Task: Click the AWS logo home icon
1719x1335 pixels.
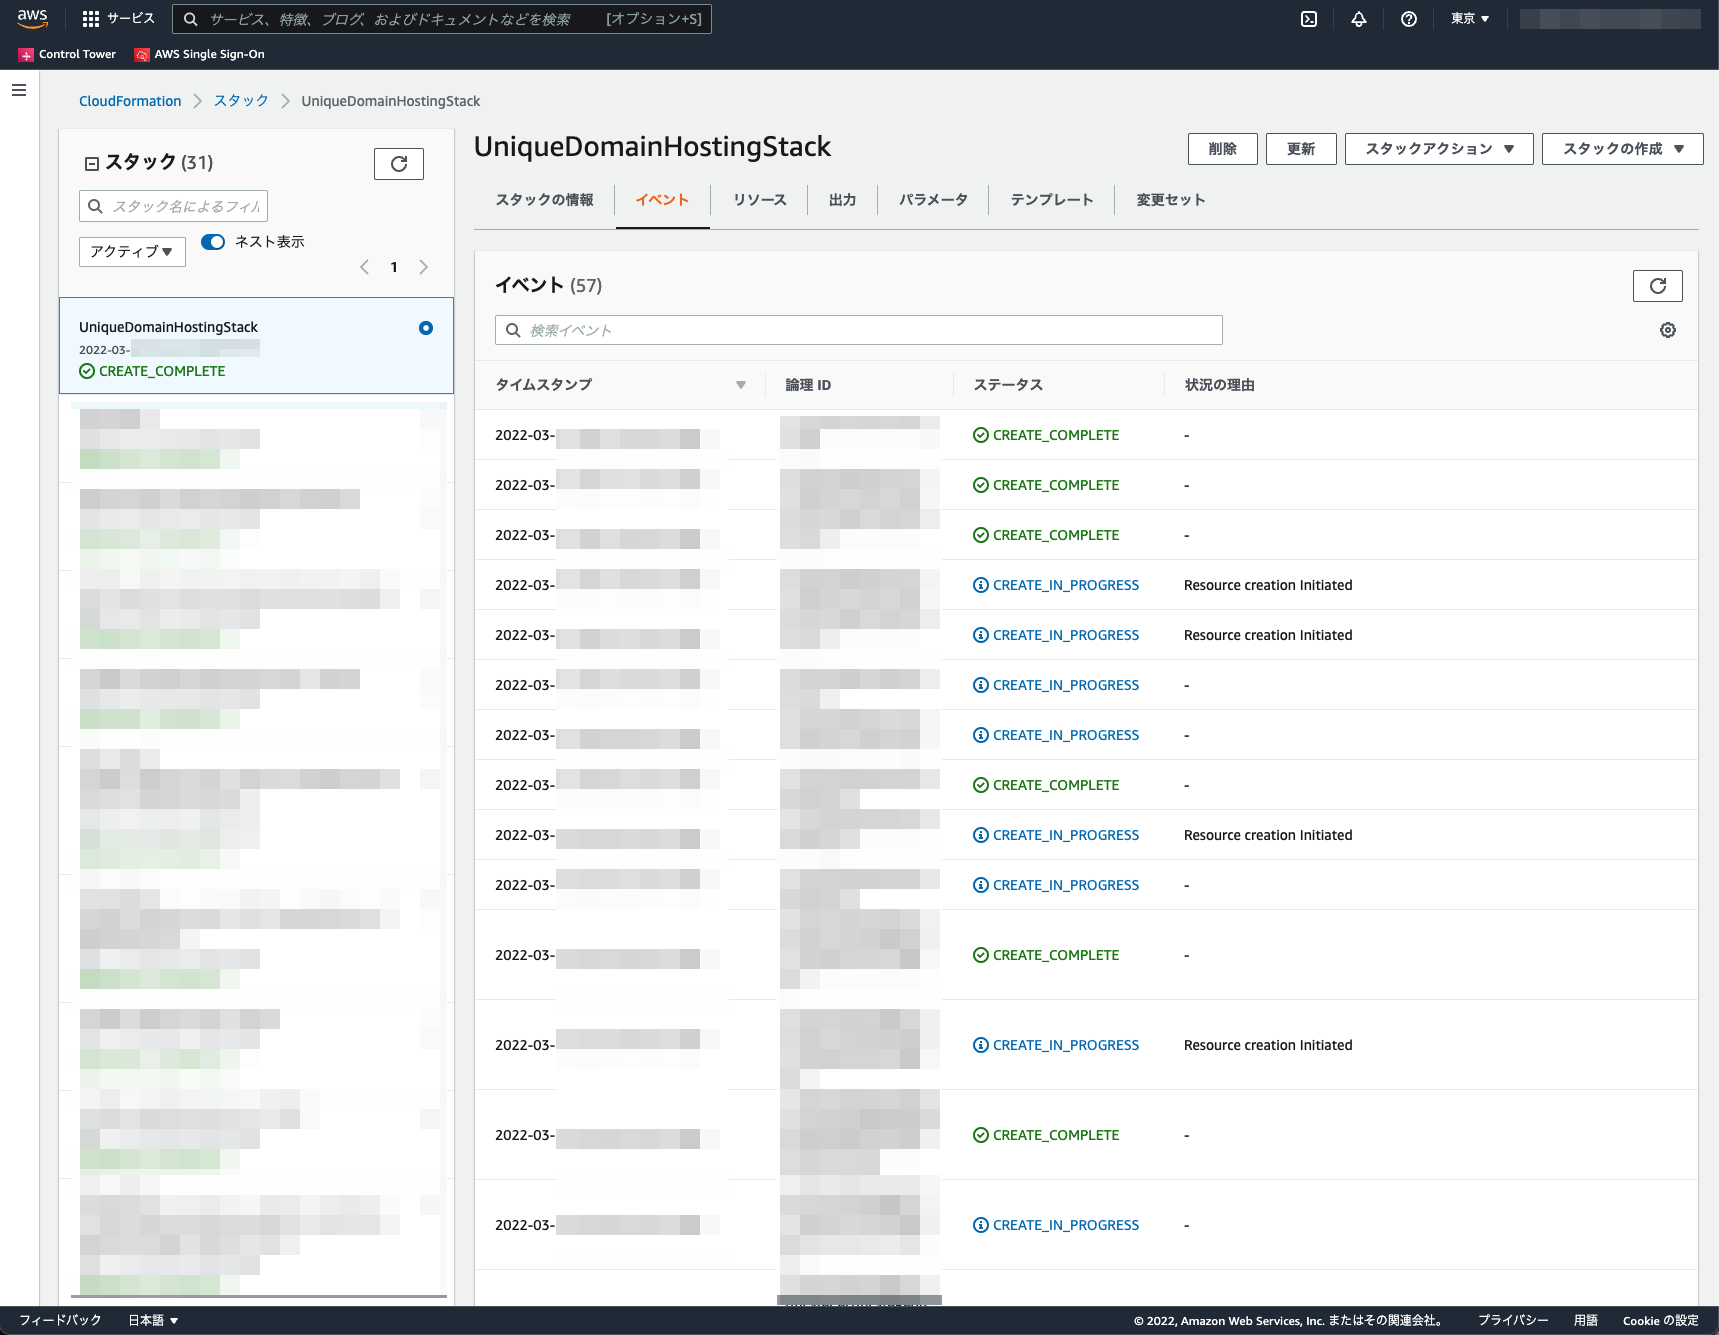Action: [33, 19]
